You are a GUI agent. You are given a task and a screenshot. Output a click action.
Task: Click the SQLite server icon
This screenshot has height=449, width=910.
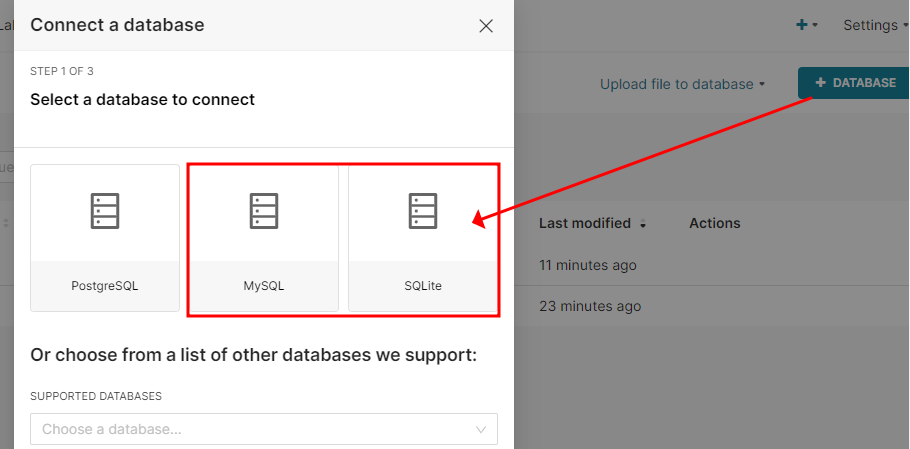coord(422,211)
